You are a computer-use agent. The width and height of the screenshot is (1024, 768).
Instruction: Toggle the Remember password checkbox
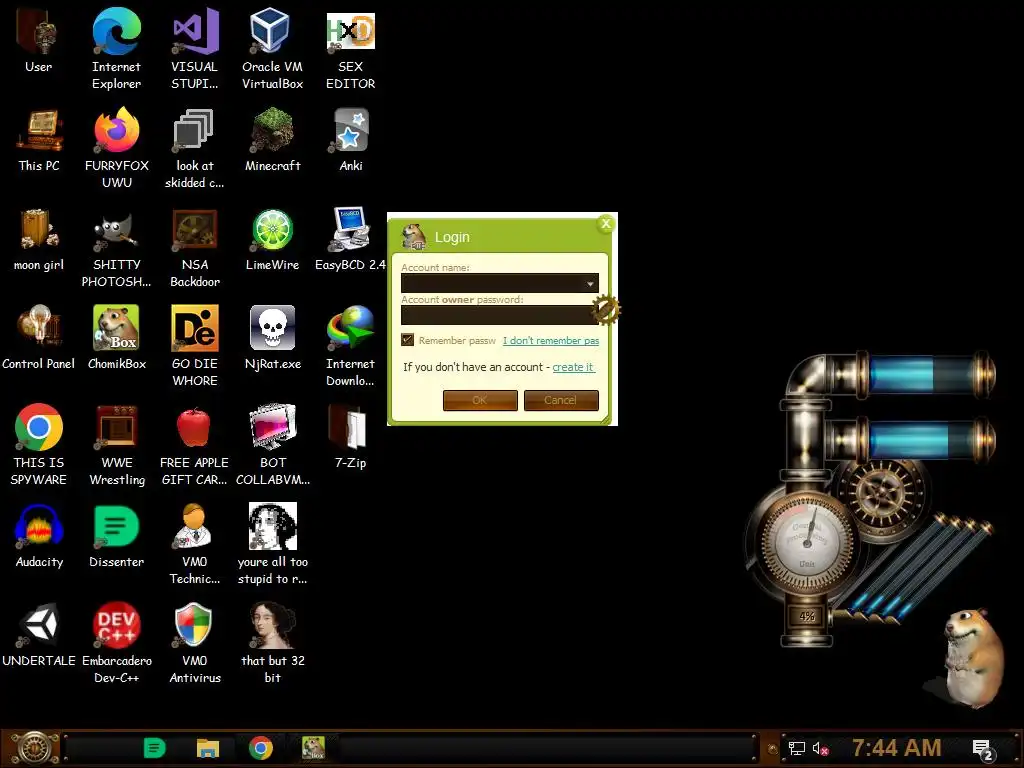(408, 340)
